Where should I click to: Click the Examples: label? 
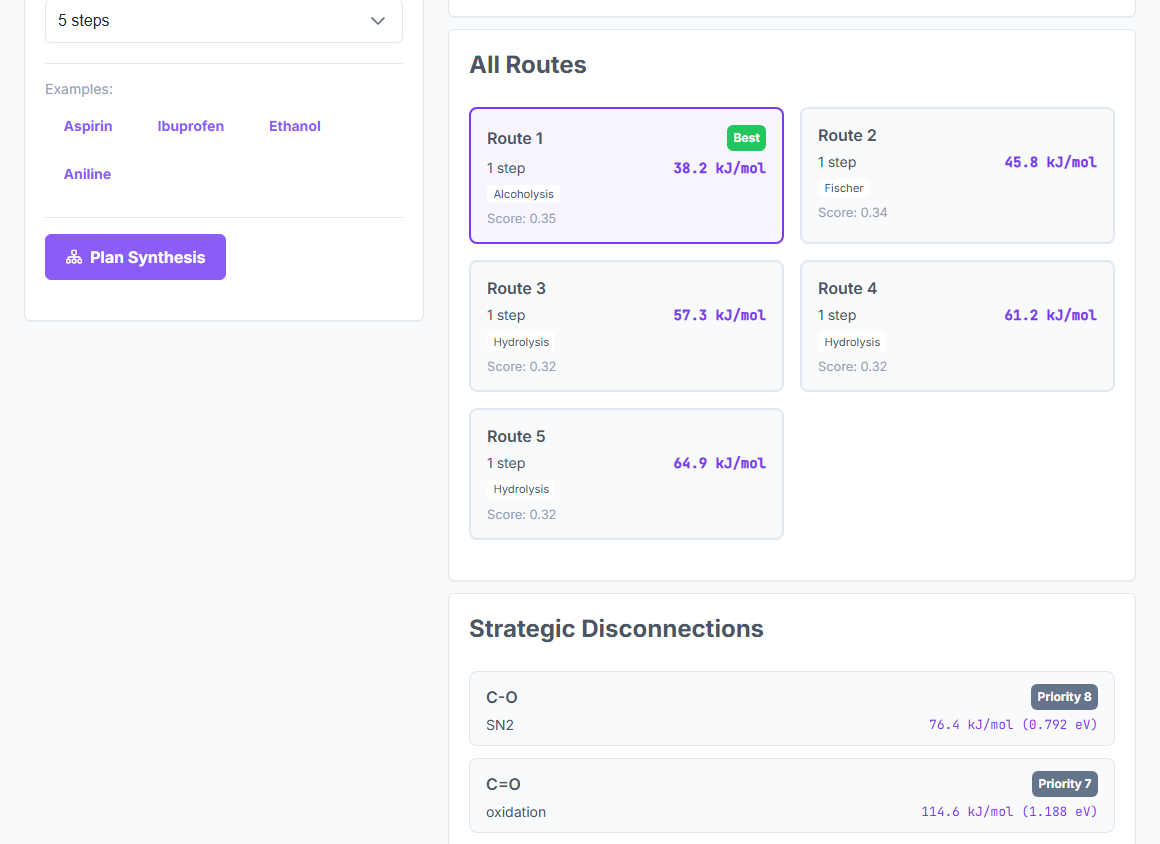point(79,89)
